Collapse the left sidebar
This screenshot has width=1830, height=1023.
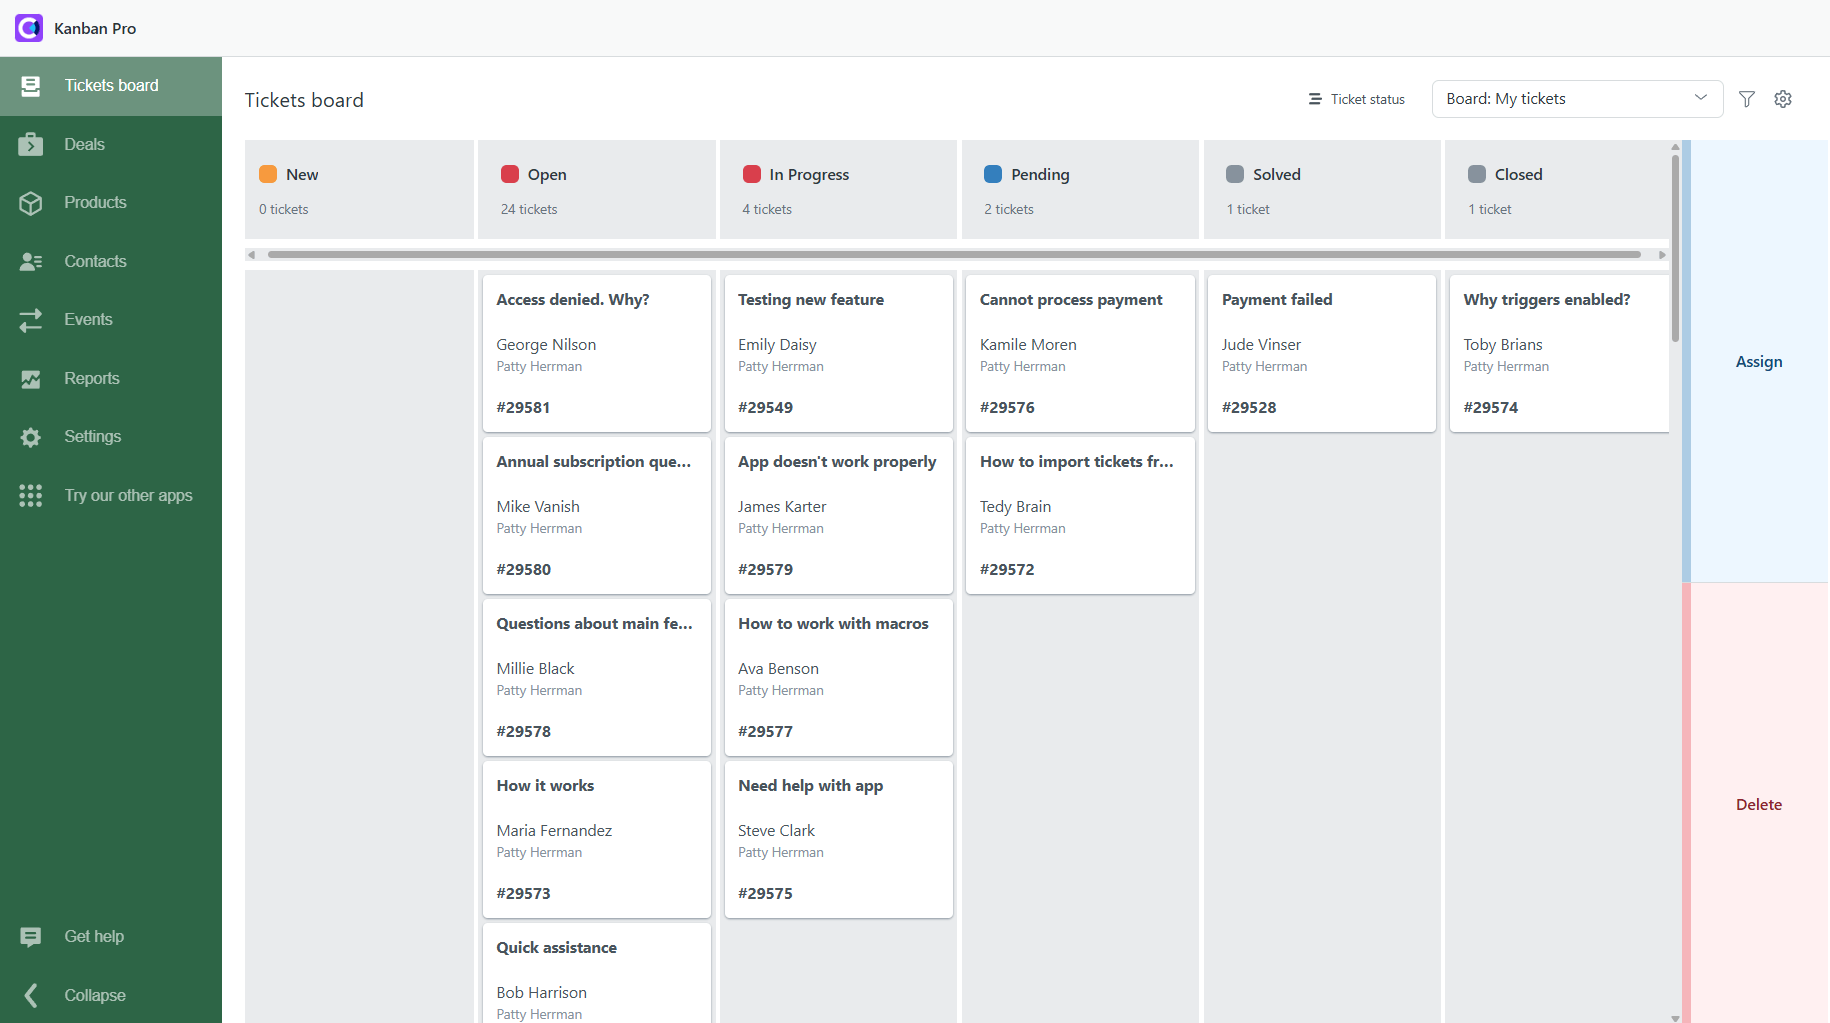[x=94, y=995]
